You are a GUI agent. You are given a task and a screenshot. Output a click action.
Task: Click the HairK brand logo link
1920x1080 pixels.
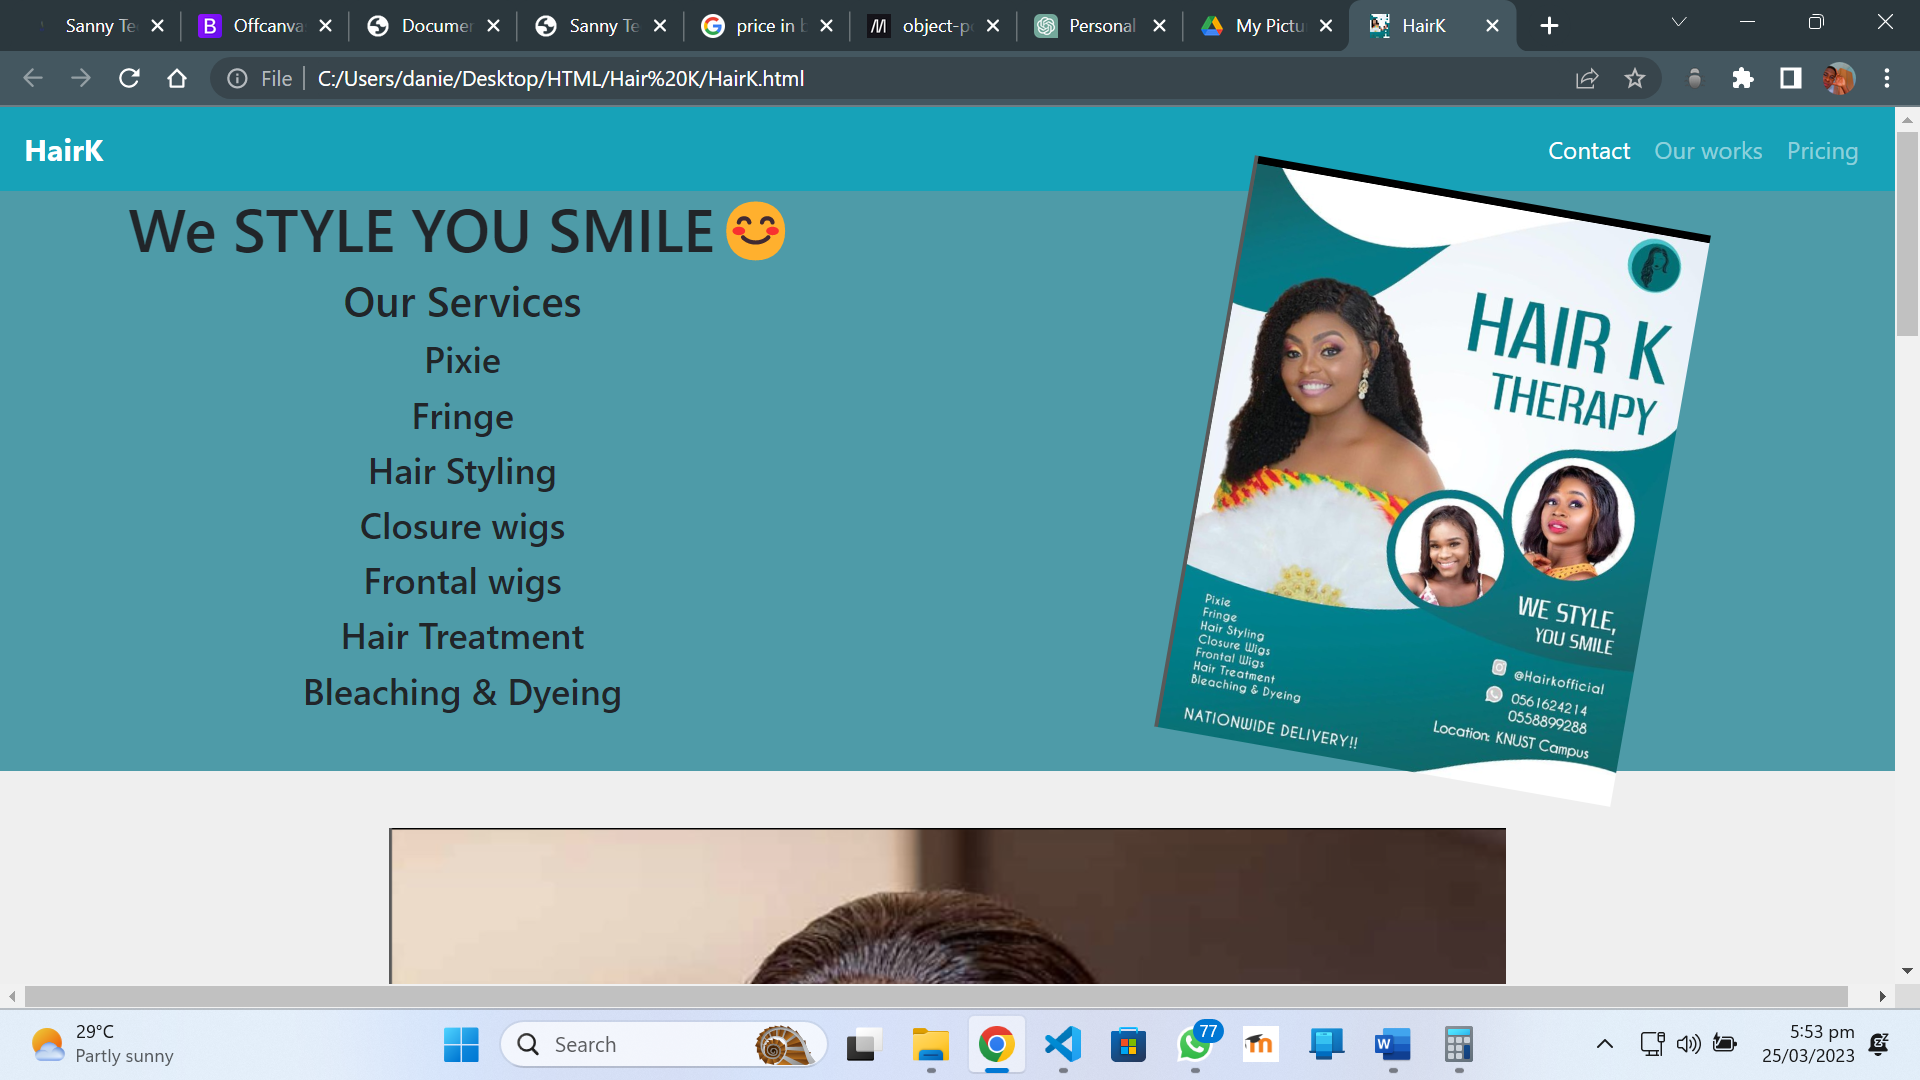pos(64,151)
